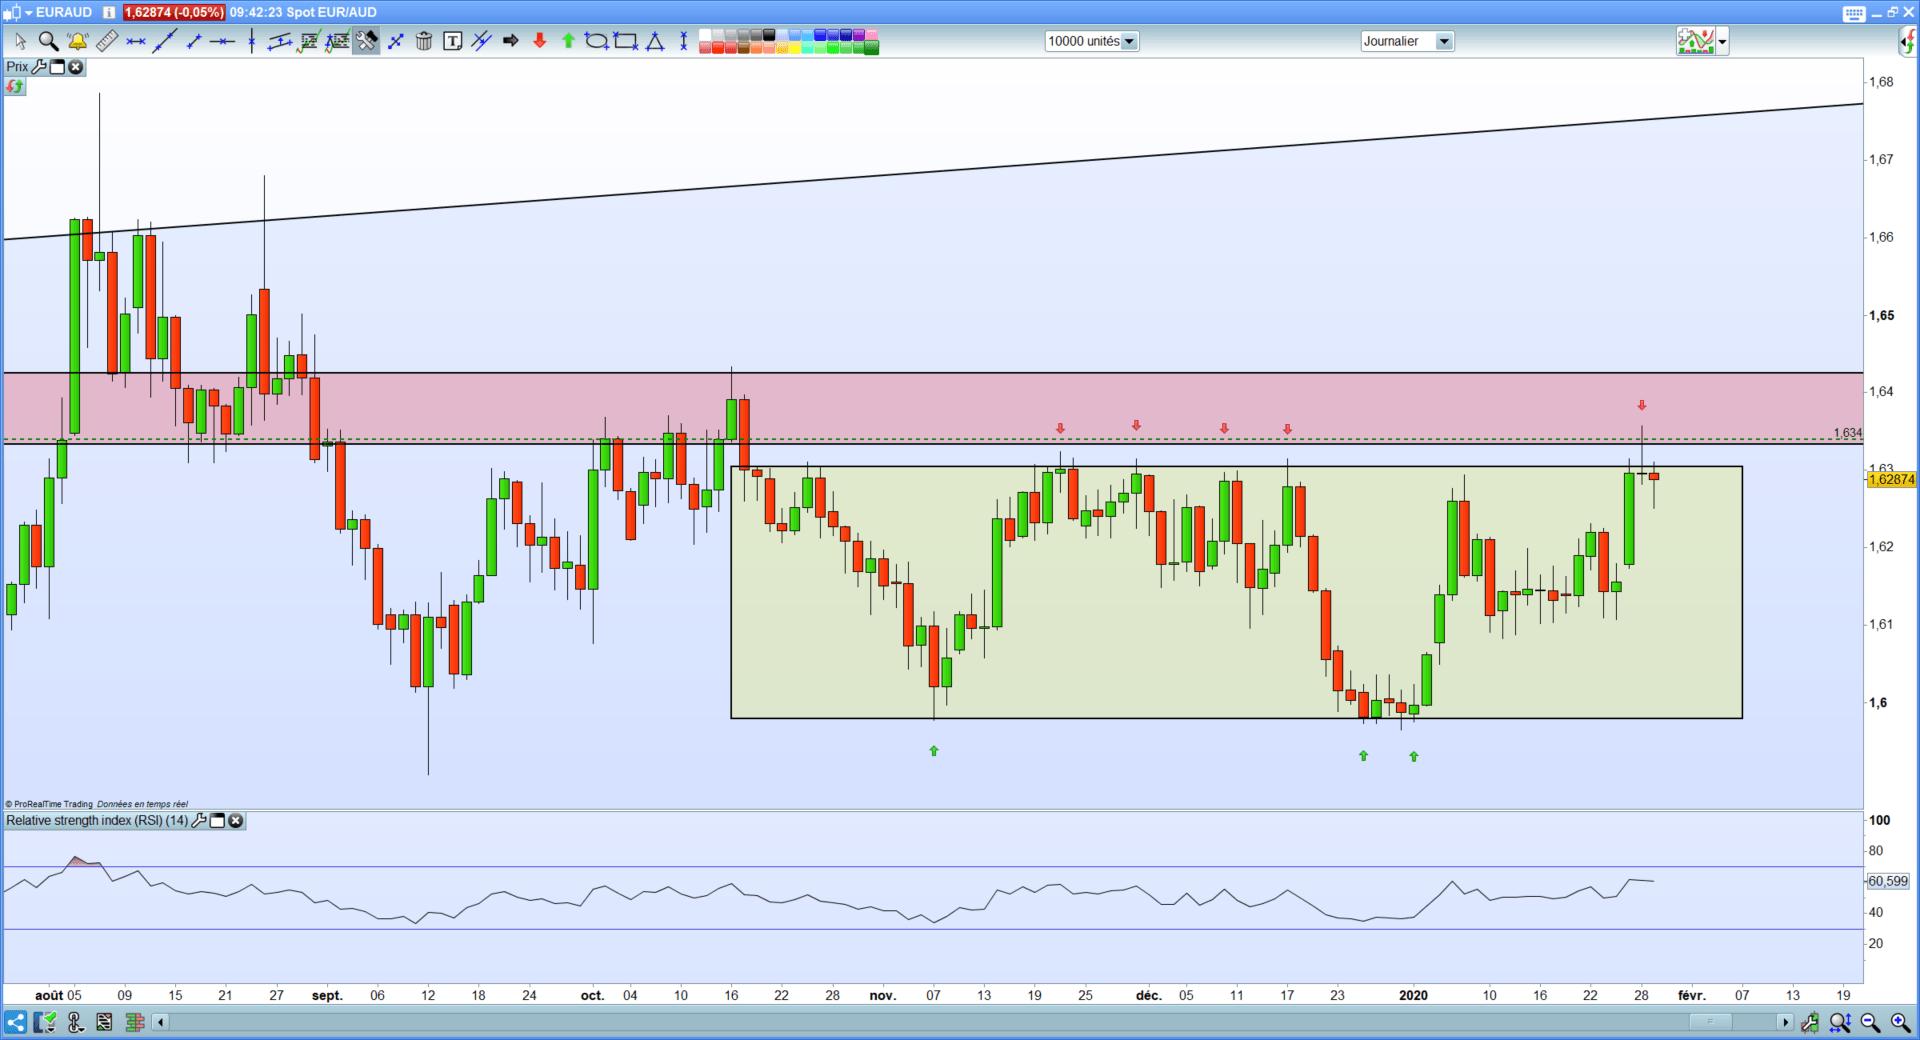Open the bottom-bar notes list icon
Viewport: 1920px width, 1040px height.
click(x=104, y=1022)
